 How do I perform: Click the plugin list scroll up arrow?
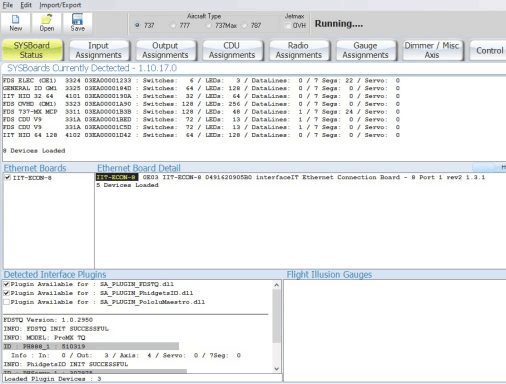(276, 285)
